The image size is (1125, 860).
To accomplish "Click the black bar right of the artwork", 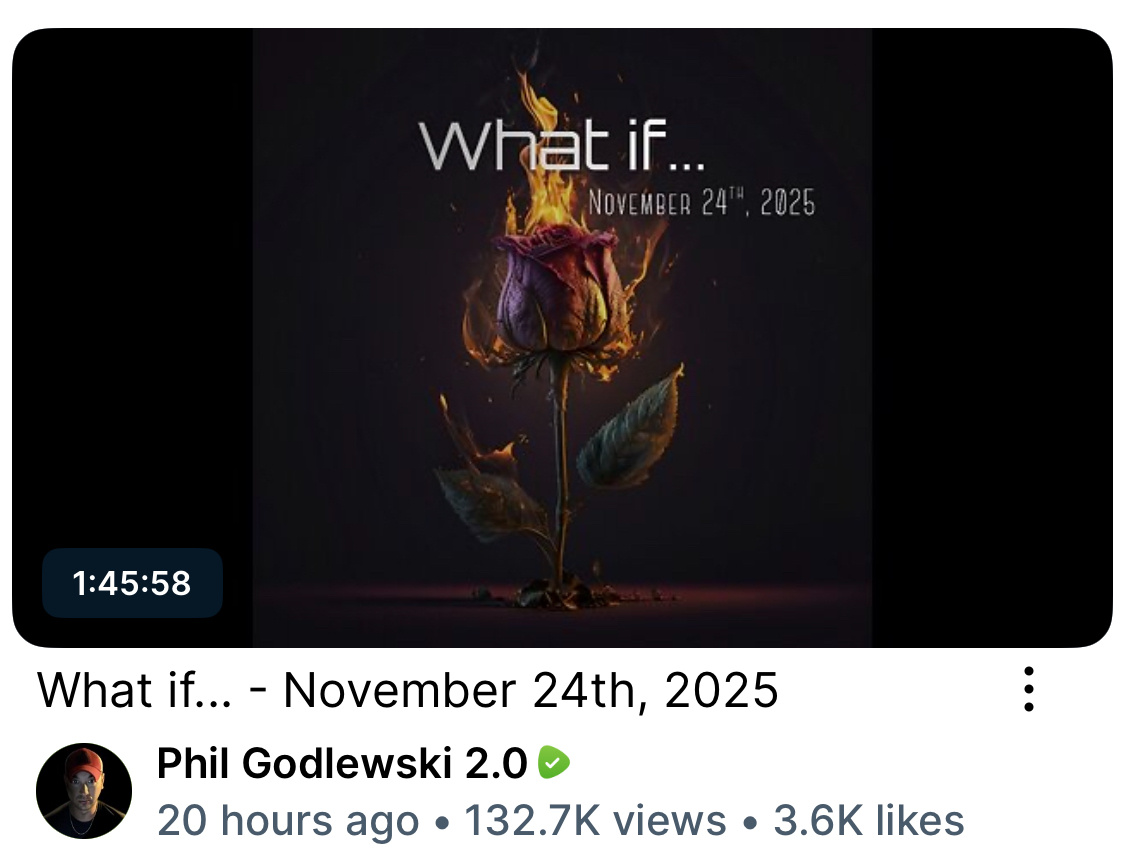I will pos(992,338).
